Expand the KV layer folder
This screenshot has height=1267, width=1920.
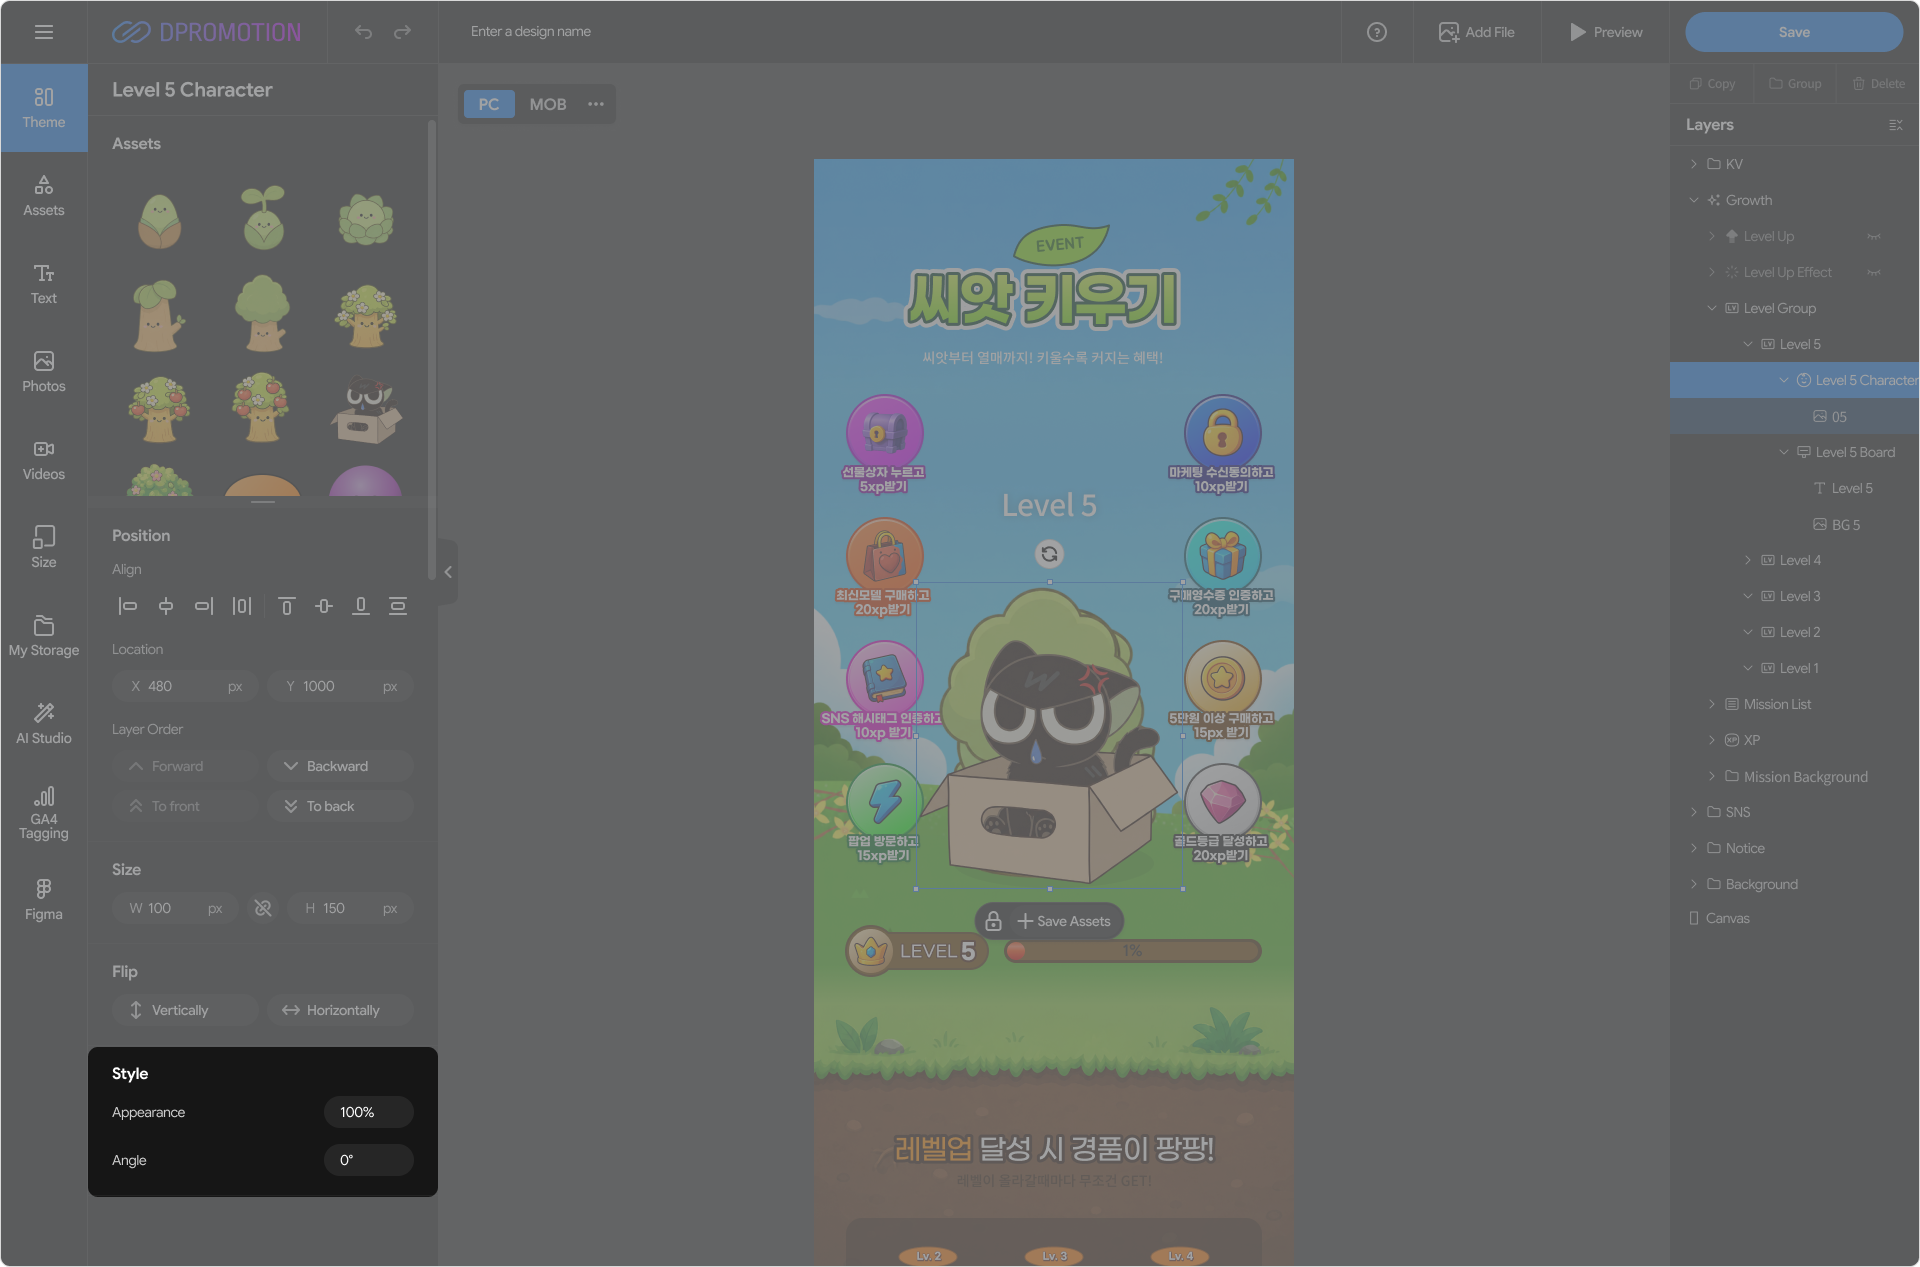pos(1694,164)
